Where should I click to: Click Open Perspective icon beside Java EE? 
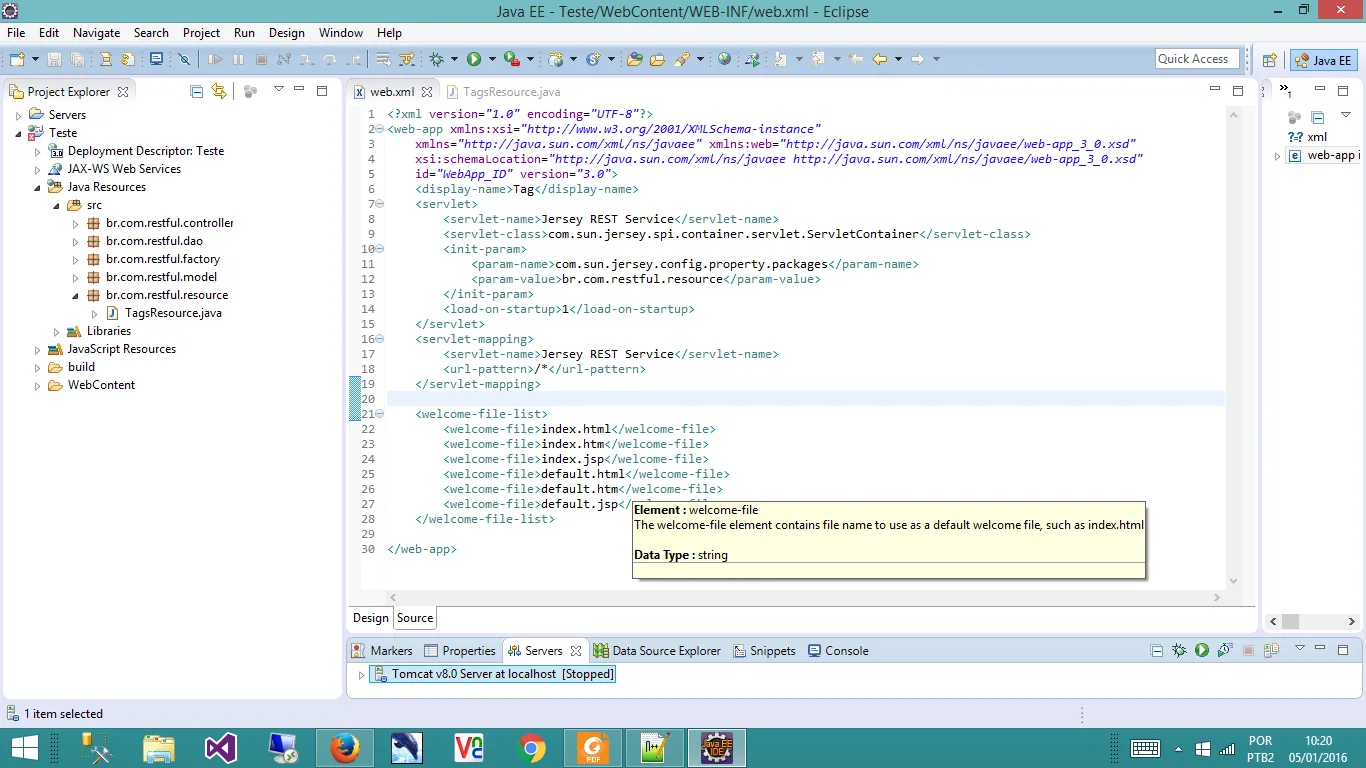[1269, 60]
